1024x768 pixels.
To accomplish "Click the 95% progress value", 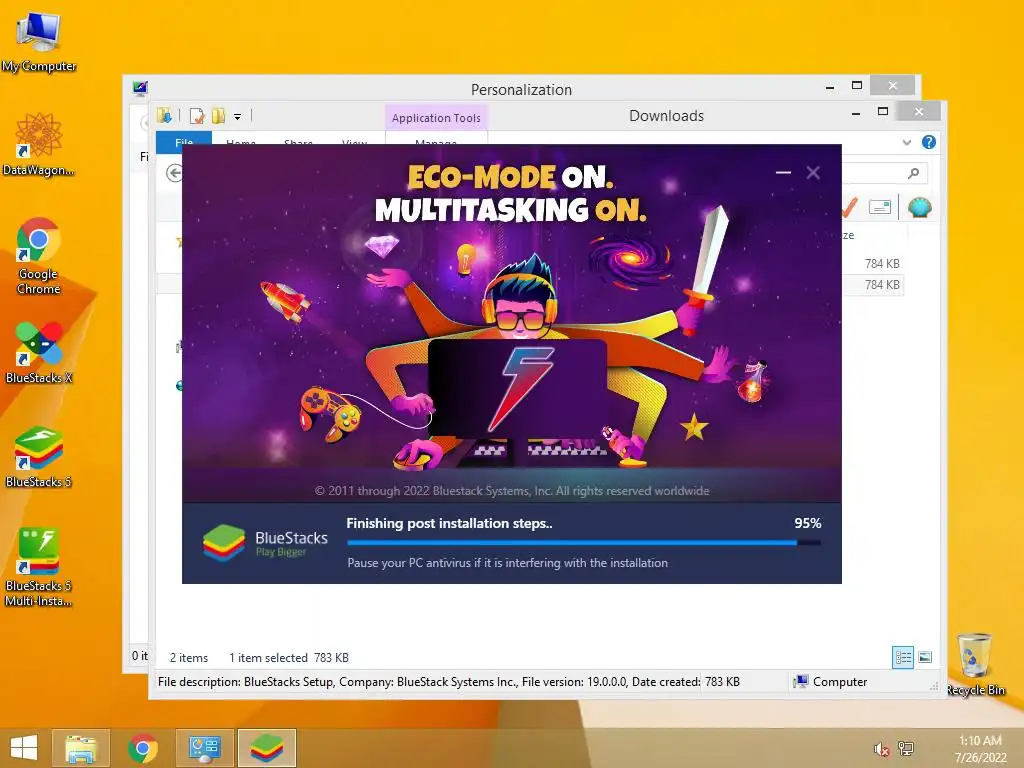I will (808, 523).
